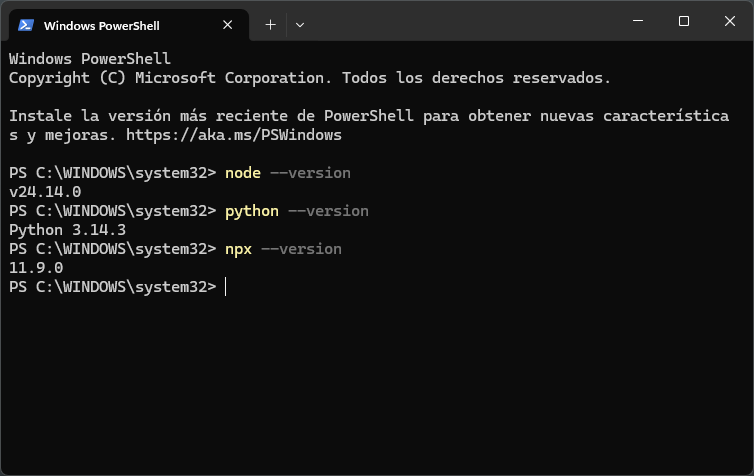Open a new tab with the plus button
Viewport: 754px width, 476px height.
[x=270, y=25]
